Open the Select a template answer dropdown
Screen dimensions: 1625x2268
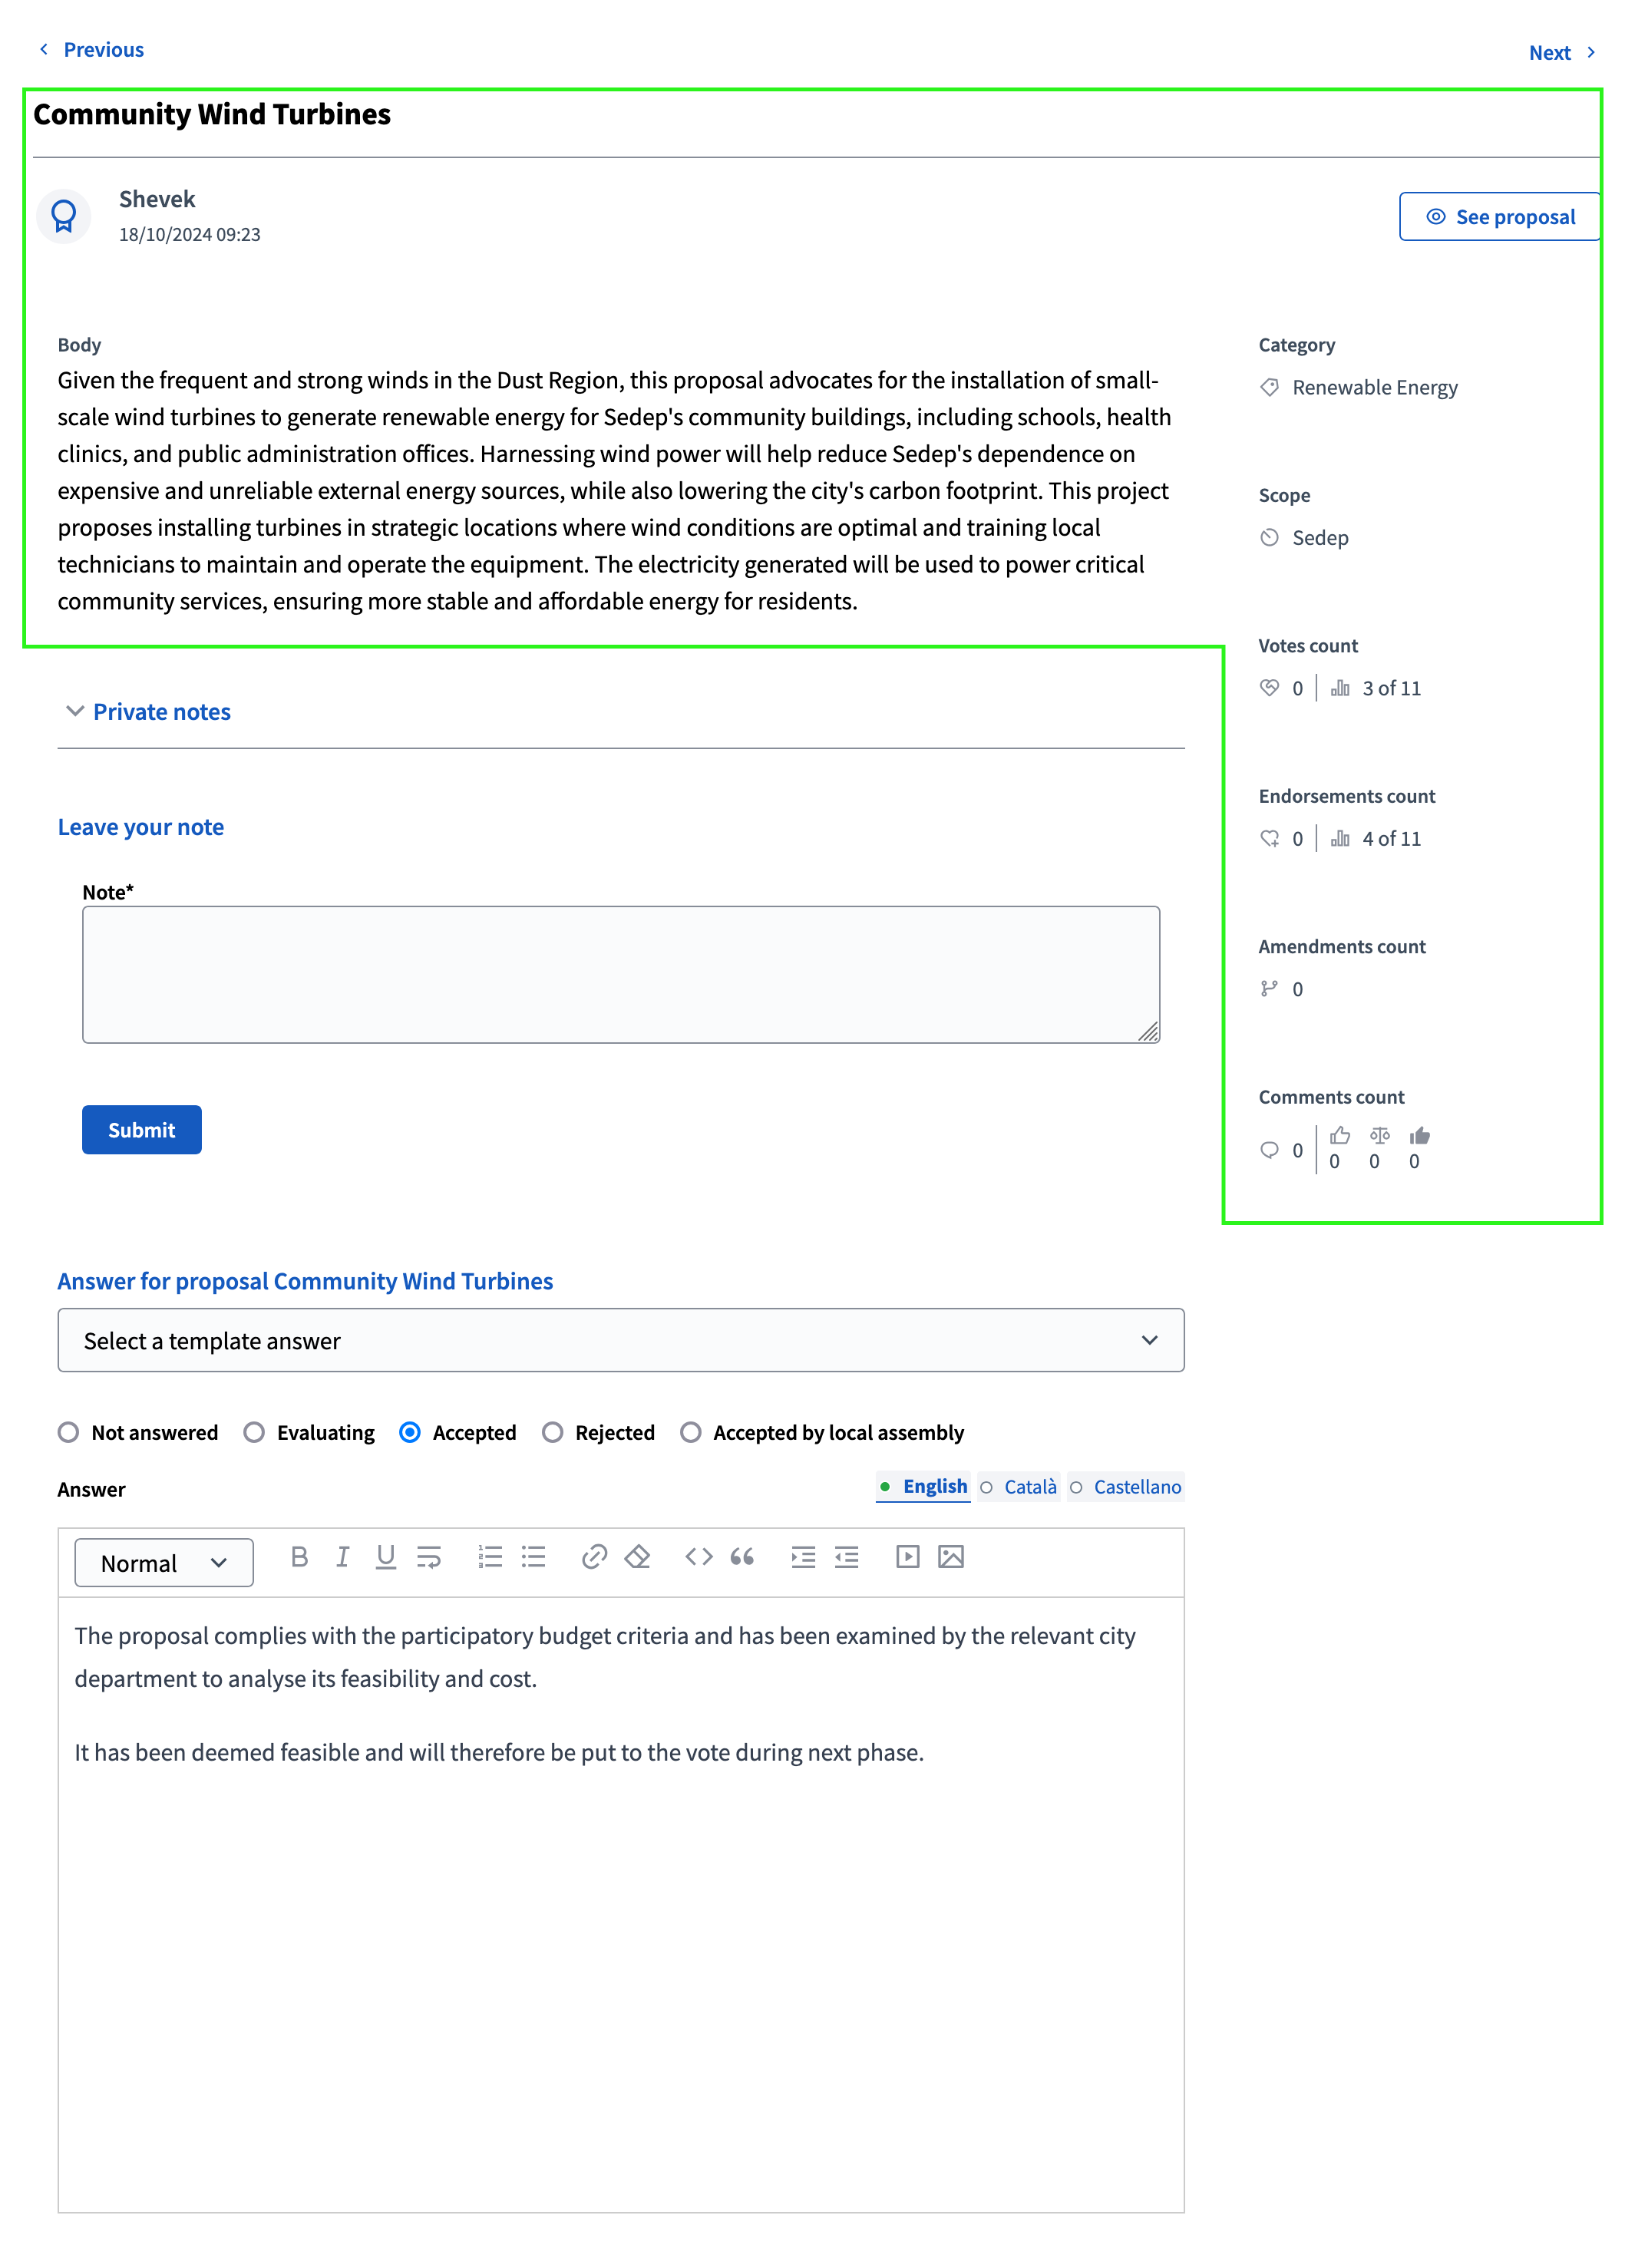(x=621, y=1340)
